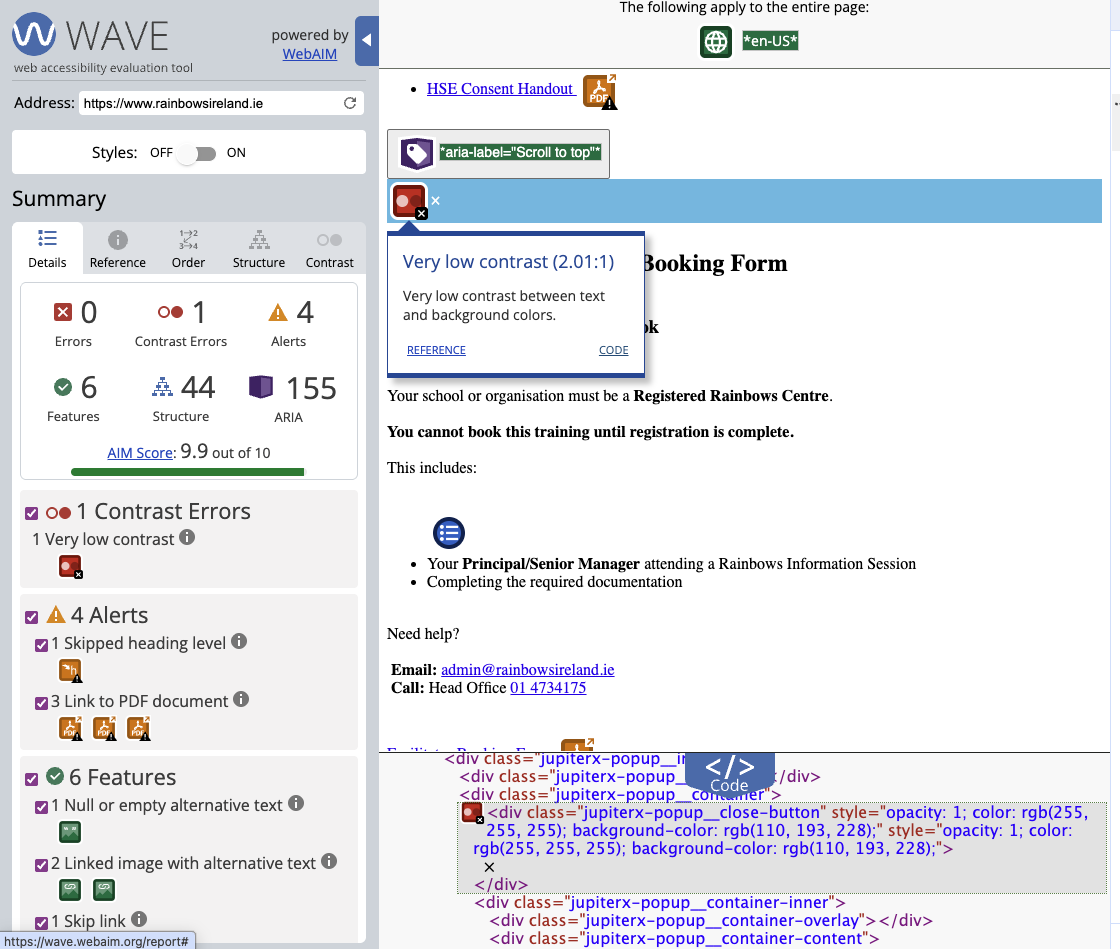Click the null alternative text feature icon
The width and height of the screenshot is (1120, 949).
[70, 832]
